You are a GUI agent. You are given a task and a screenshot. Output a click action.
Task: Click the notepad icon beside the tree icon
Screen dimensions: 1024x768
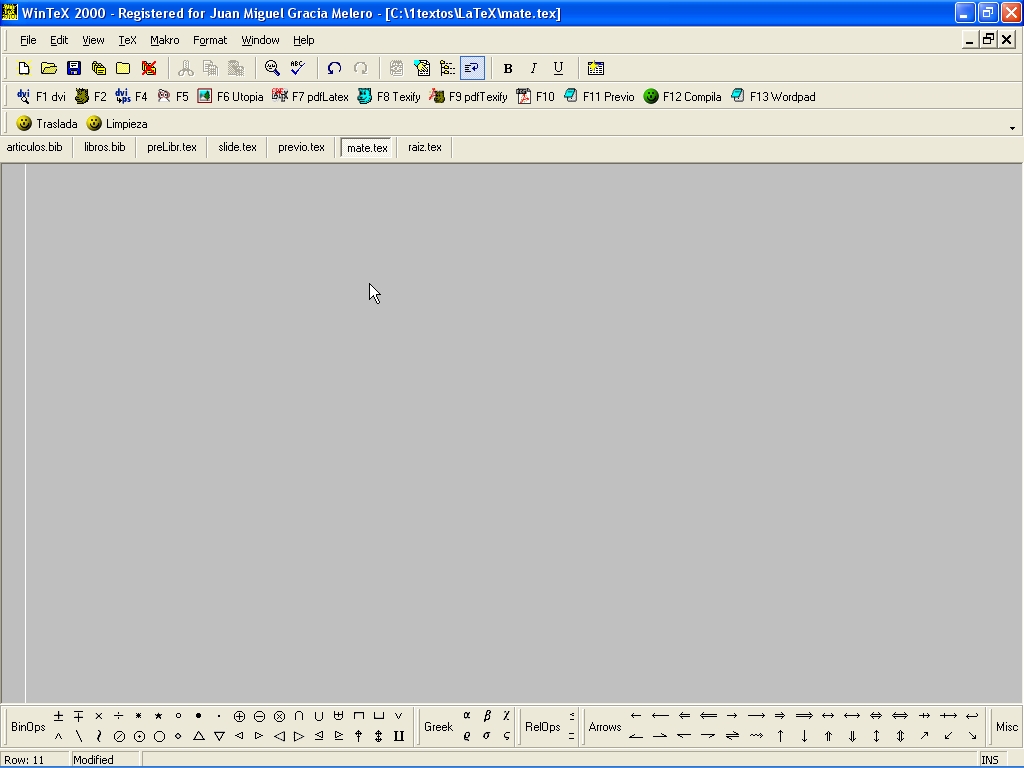[423, 68]
